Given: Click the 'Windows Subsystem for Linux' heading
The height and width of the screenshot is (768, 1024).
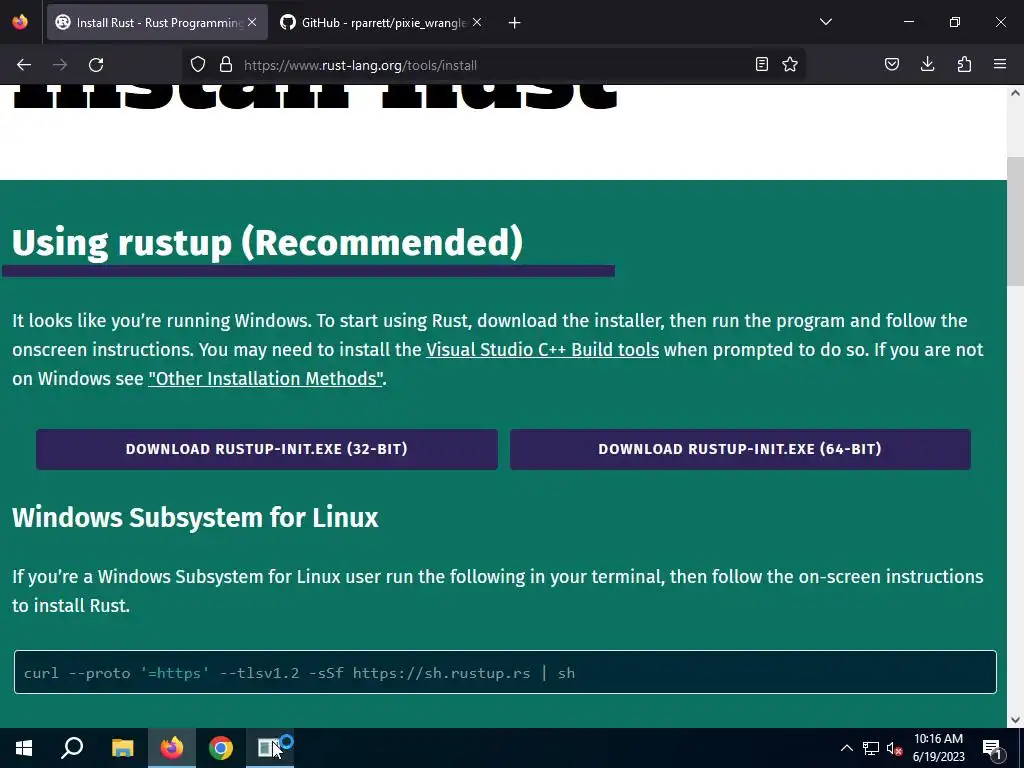Looking at the screenshot, I should pyautogui.click(x=195, y=517).
